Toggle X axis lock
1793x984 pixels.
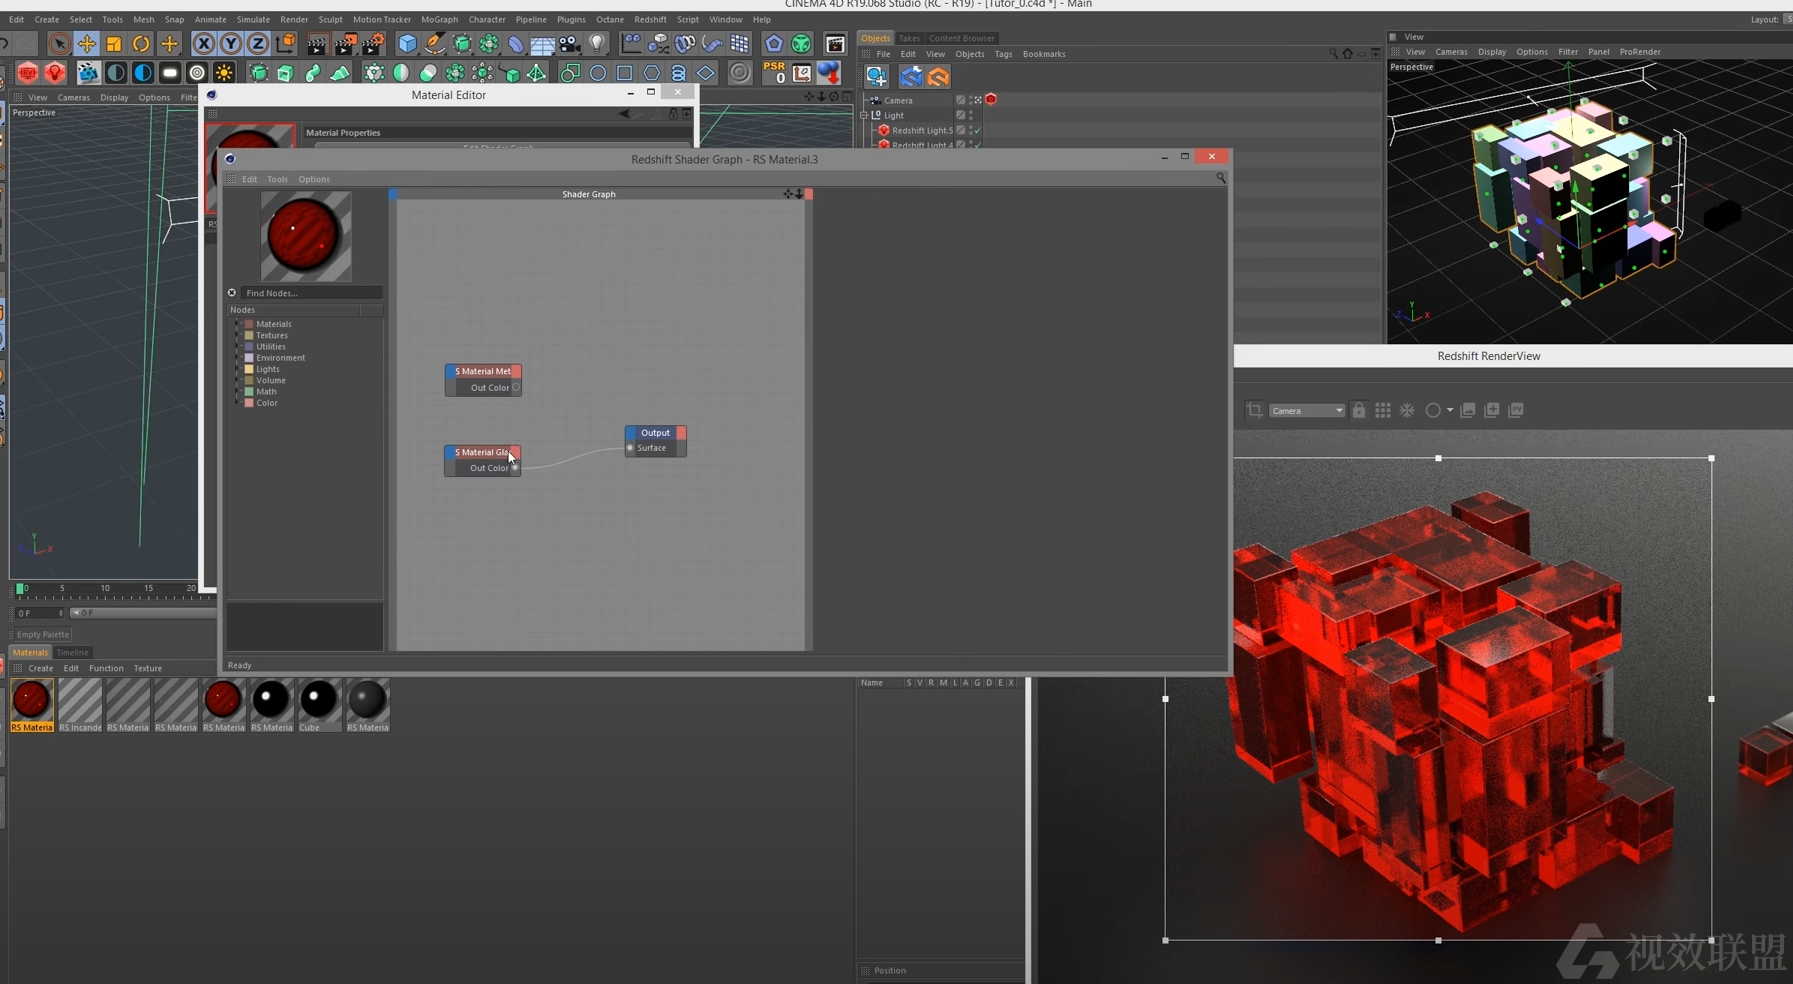204,44
